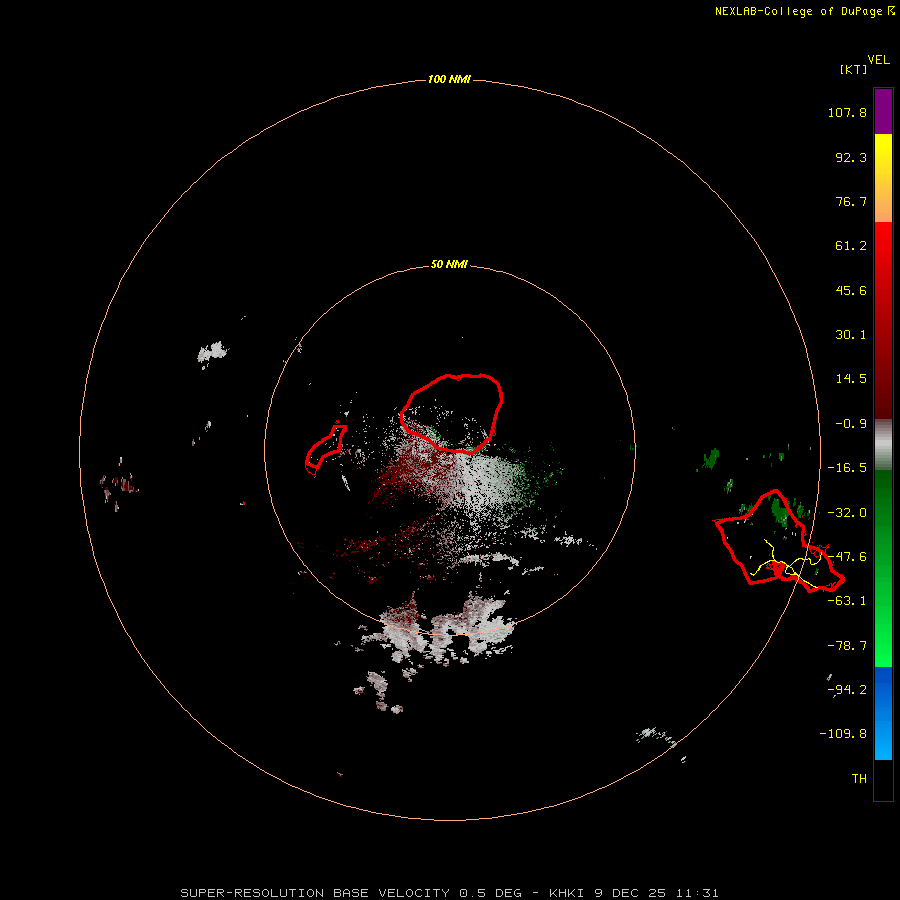Click the small red island outline west of center
The image size is (900, 900).
(x=325, y=450)
